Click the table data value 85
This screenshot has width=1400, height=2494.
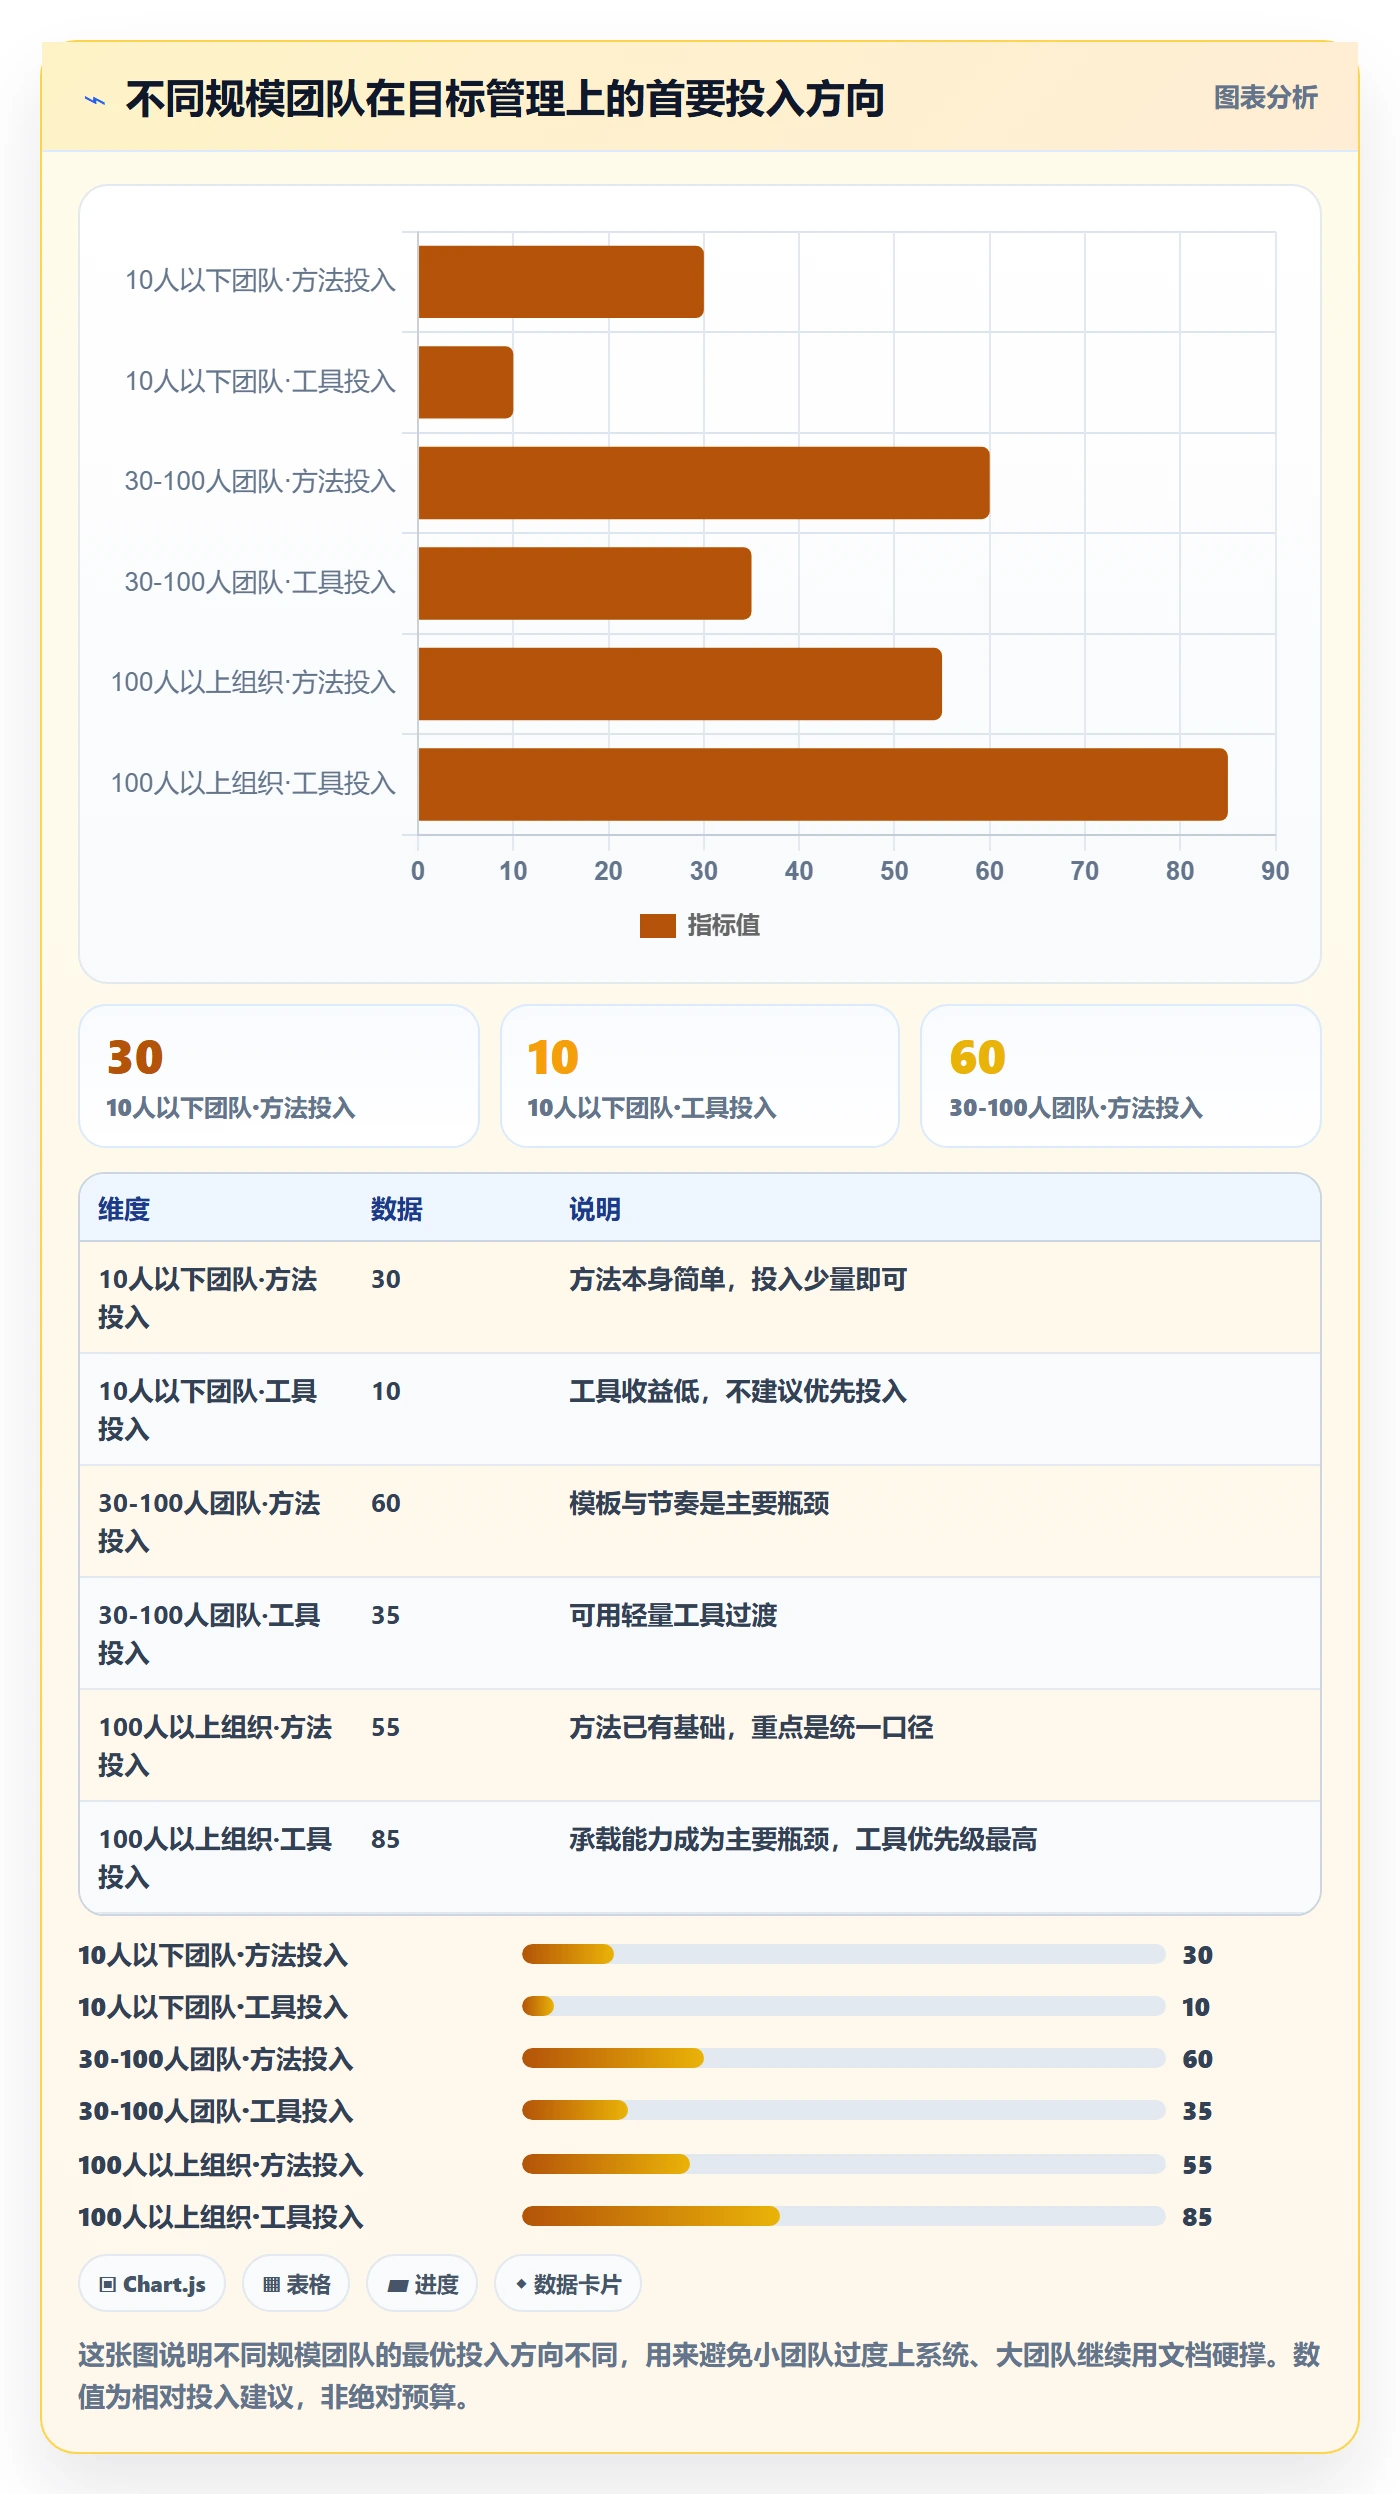pos(386,1839)
